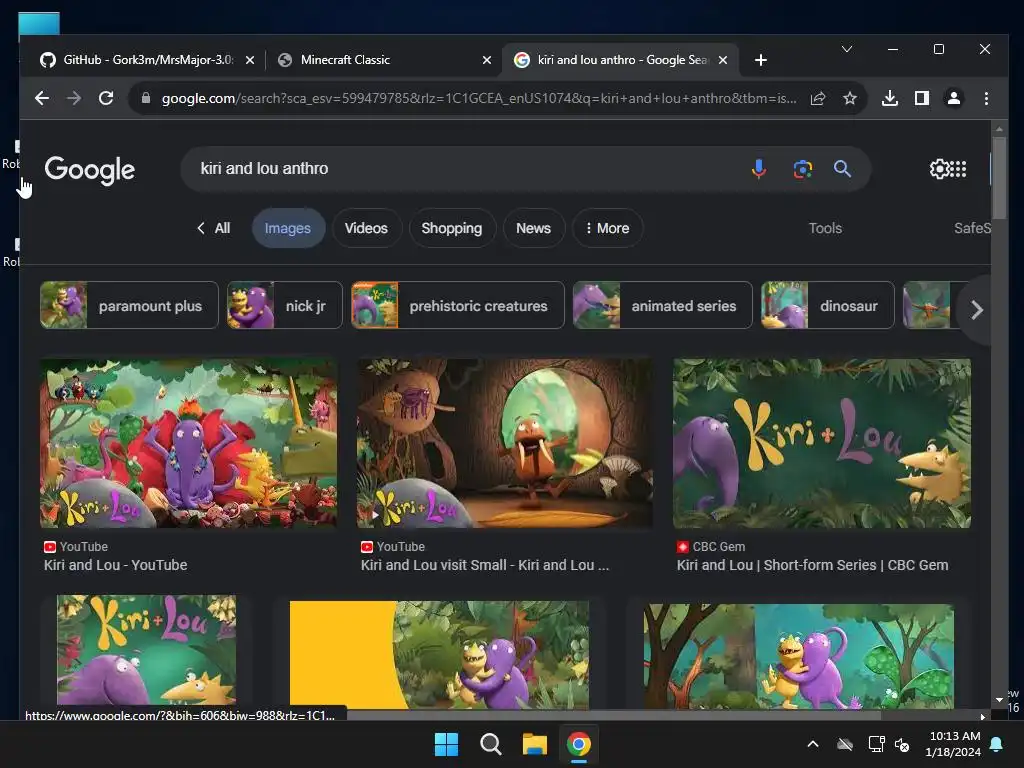Image resolution: width=1024 pixels, height=768 pixels.
Task: Click the scroll down arrow
Action: [999, 699]
